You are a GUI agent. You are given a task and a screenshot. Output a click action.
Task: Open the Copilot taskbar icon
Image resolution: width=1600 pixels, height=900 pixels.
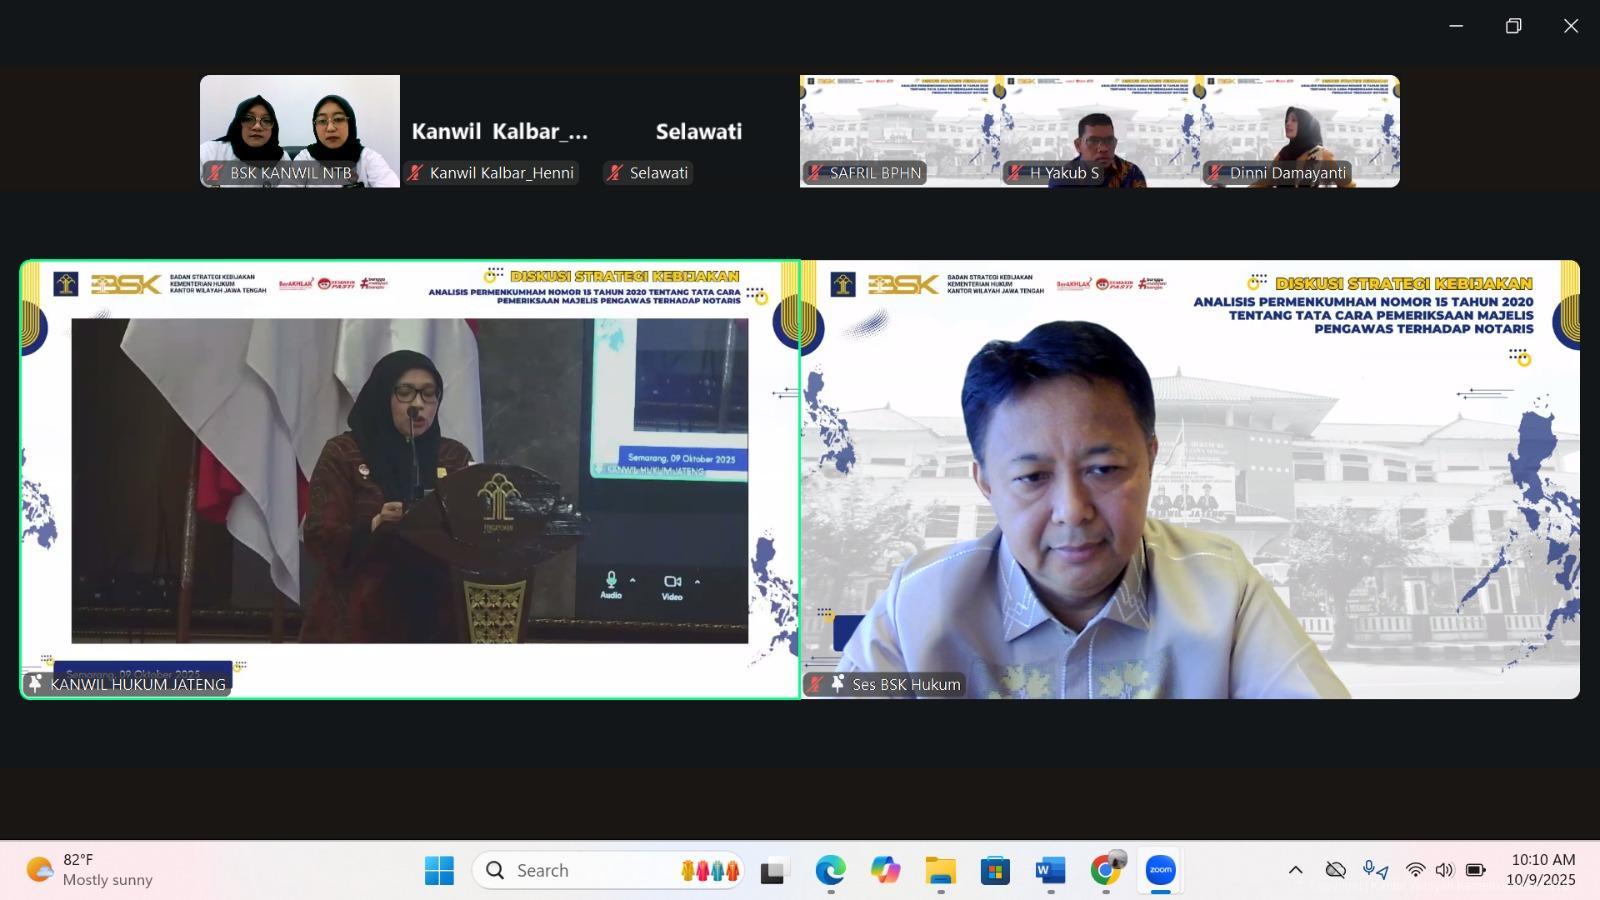click(x=885, y=870)
